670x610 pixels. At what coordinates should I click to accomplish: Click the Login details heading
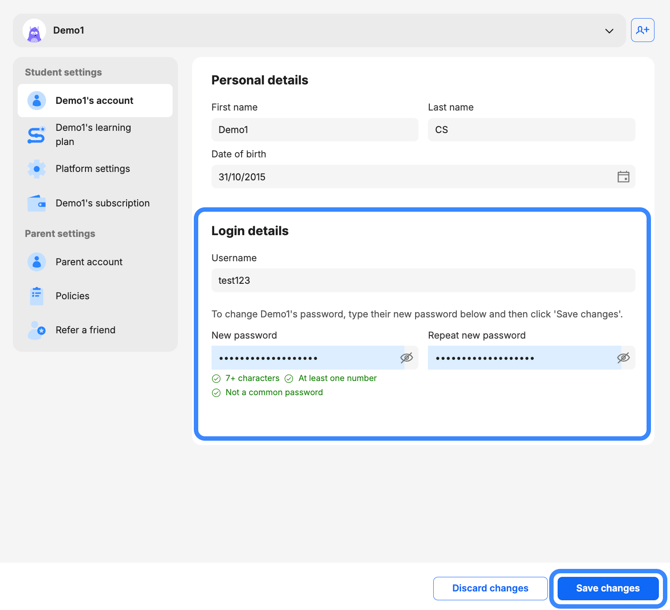click(250, 231)
